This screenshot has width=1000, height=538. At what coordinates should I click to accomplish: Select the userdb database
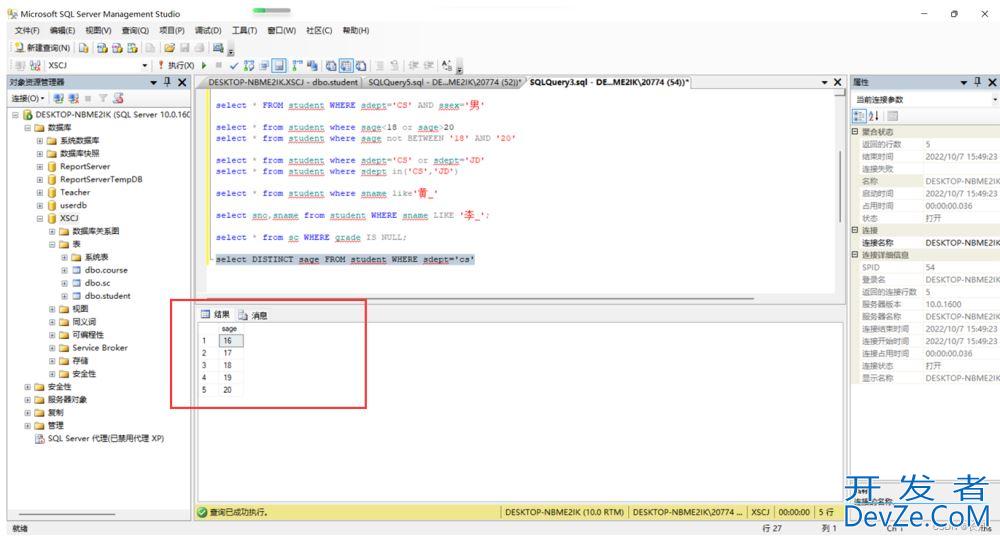pyautogui.click(x=73, y=205)
